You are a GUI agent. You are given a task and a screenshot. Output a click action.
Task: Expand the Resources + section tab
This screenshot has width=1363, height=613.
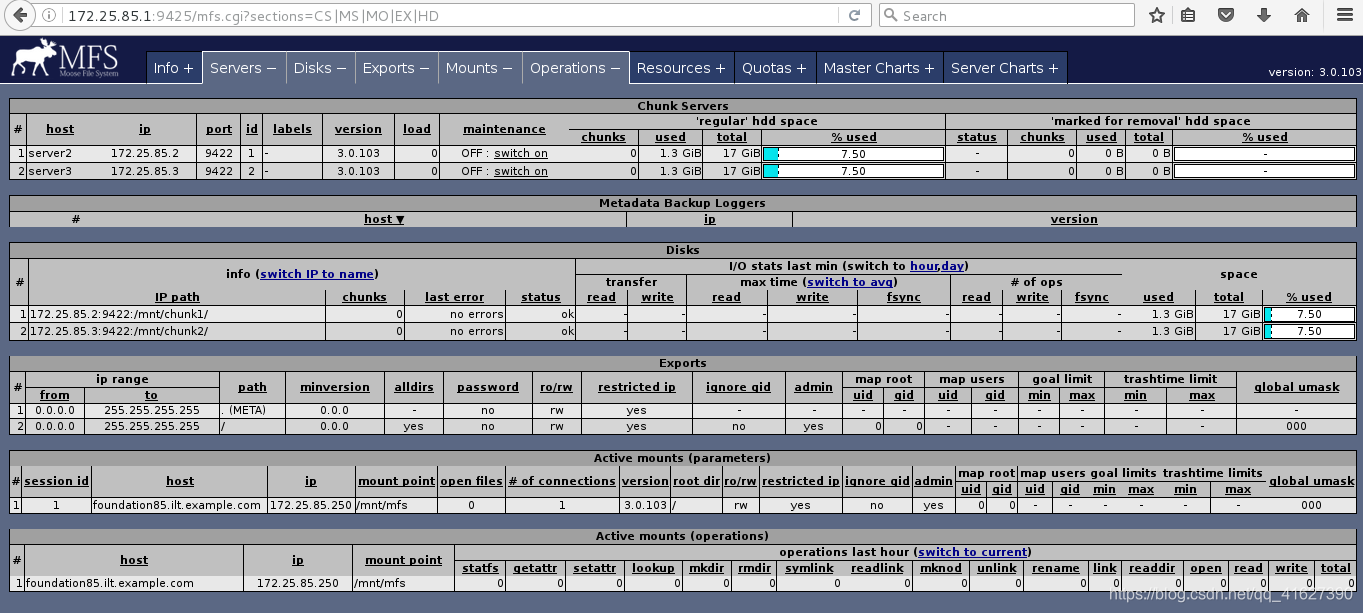pos(681,68)
